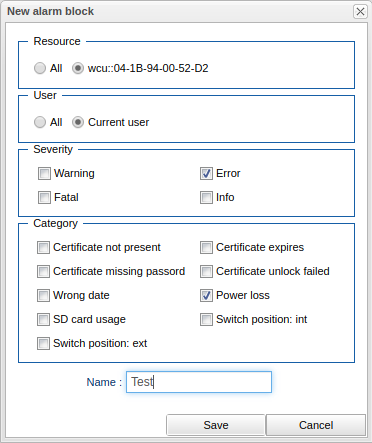Image resolution: width=372 pixels, height=443 pixels.
Task: Enable the Info severity checkbox
Action: (x=206, y=197)
